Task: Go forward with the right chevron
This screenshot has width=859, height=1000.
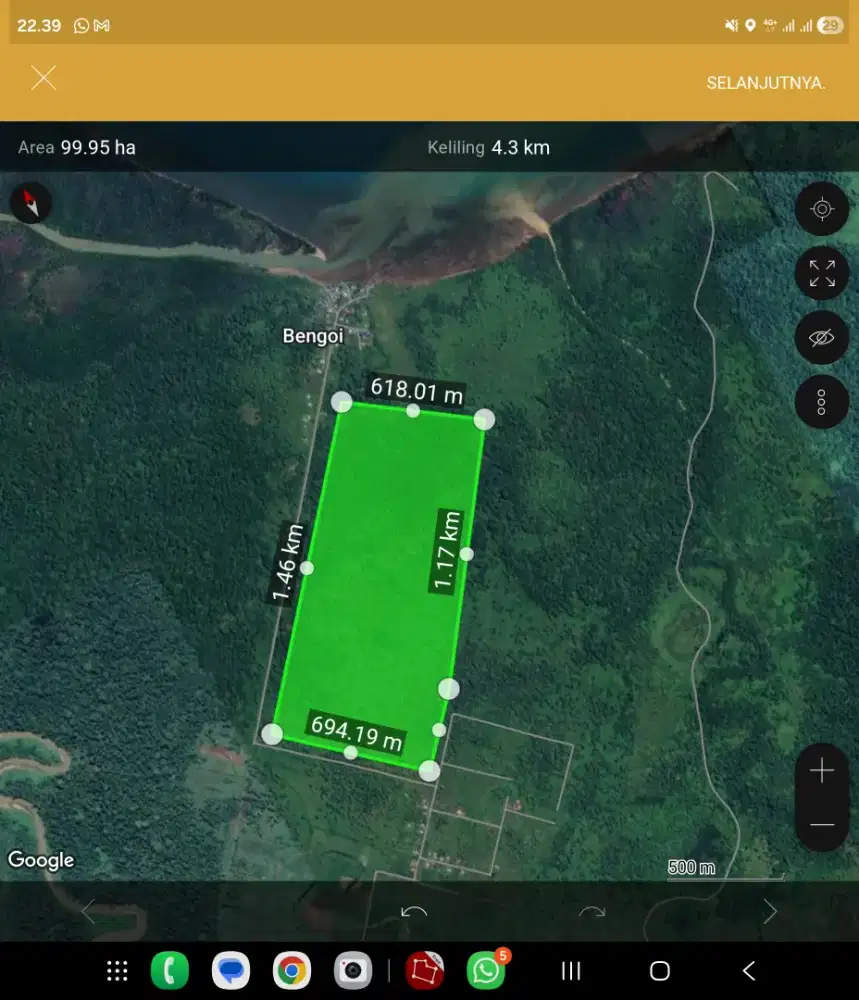Action: click(769, 911)
